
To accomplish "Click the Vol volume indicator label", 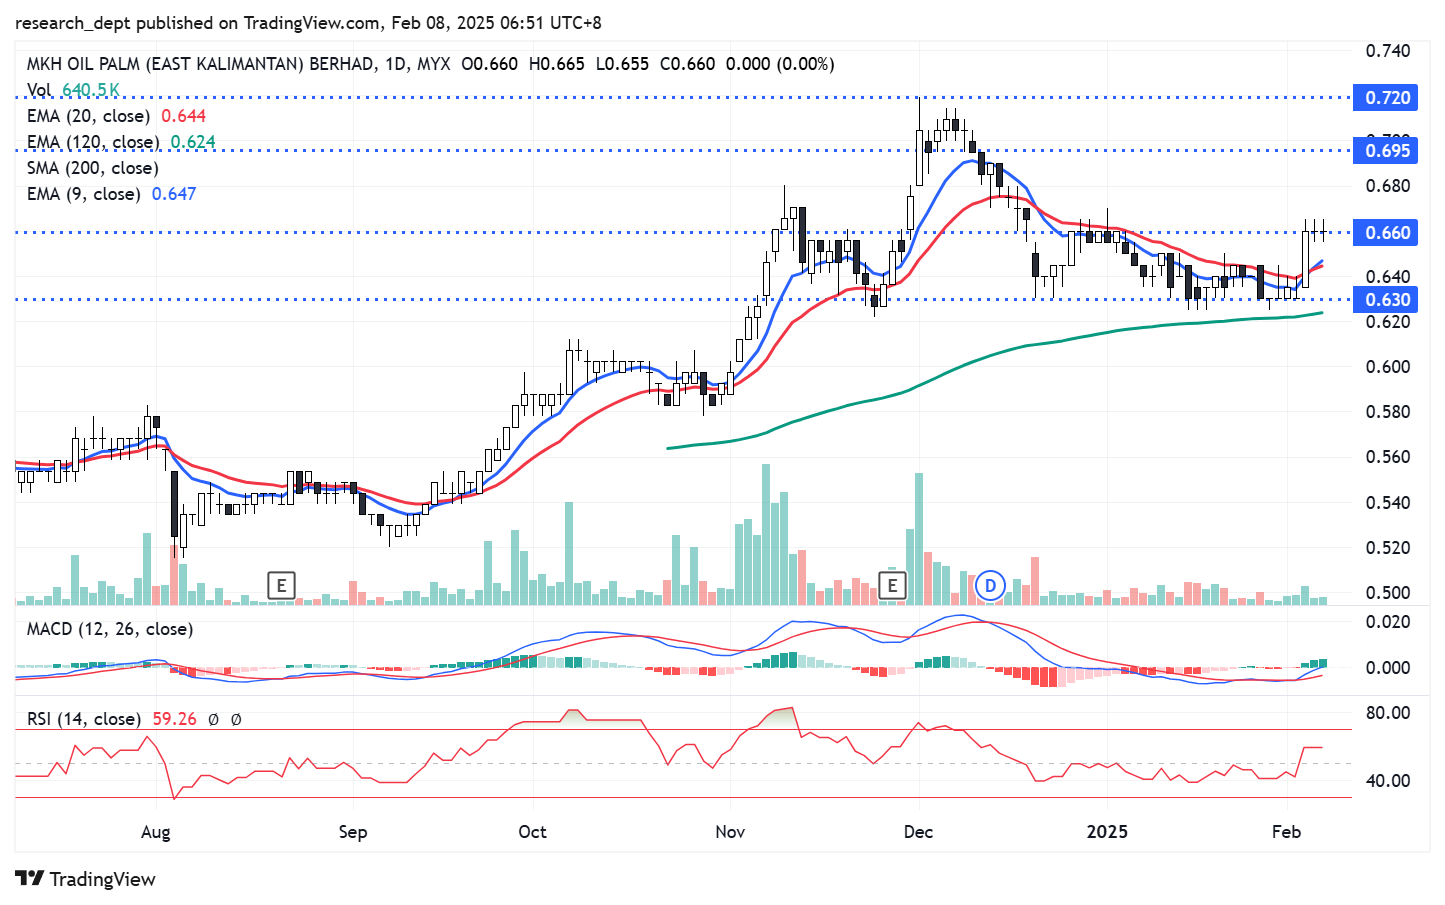I will 40,90.
